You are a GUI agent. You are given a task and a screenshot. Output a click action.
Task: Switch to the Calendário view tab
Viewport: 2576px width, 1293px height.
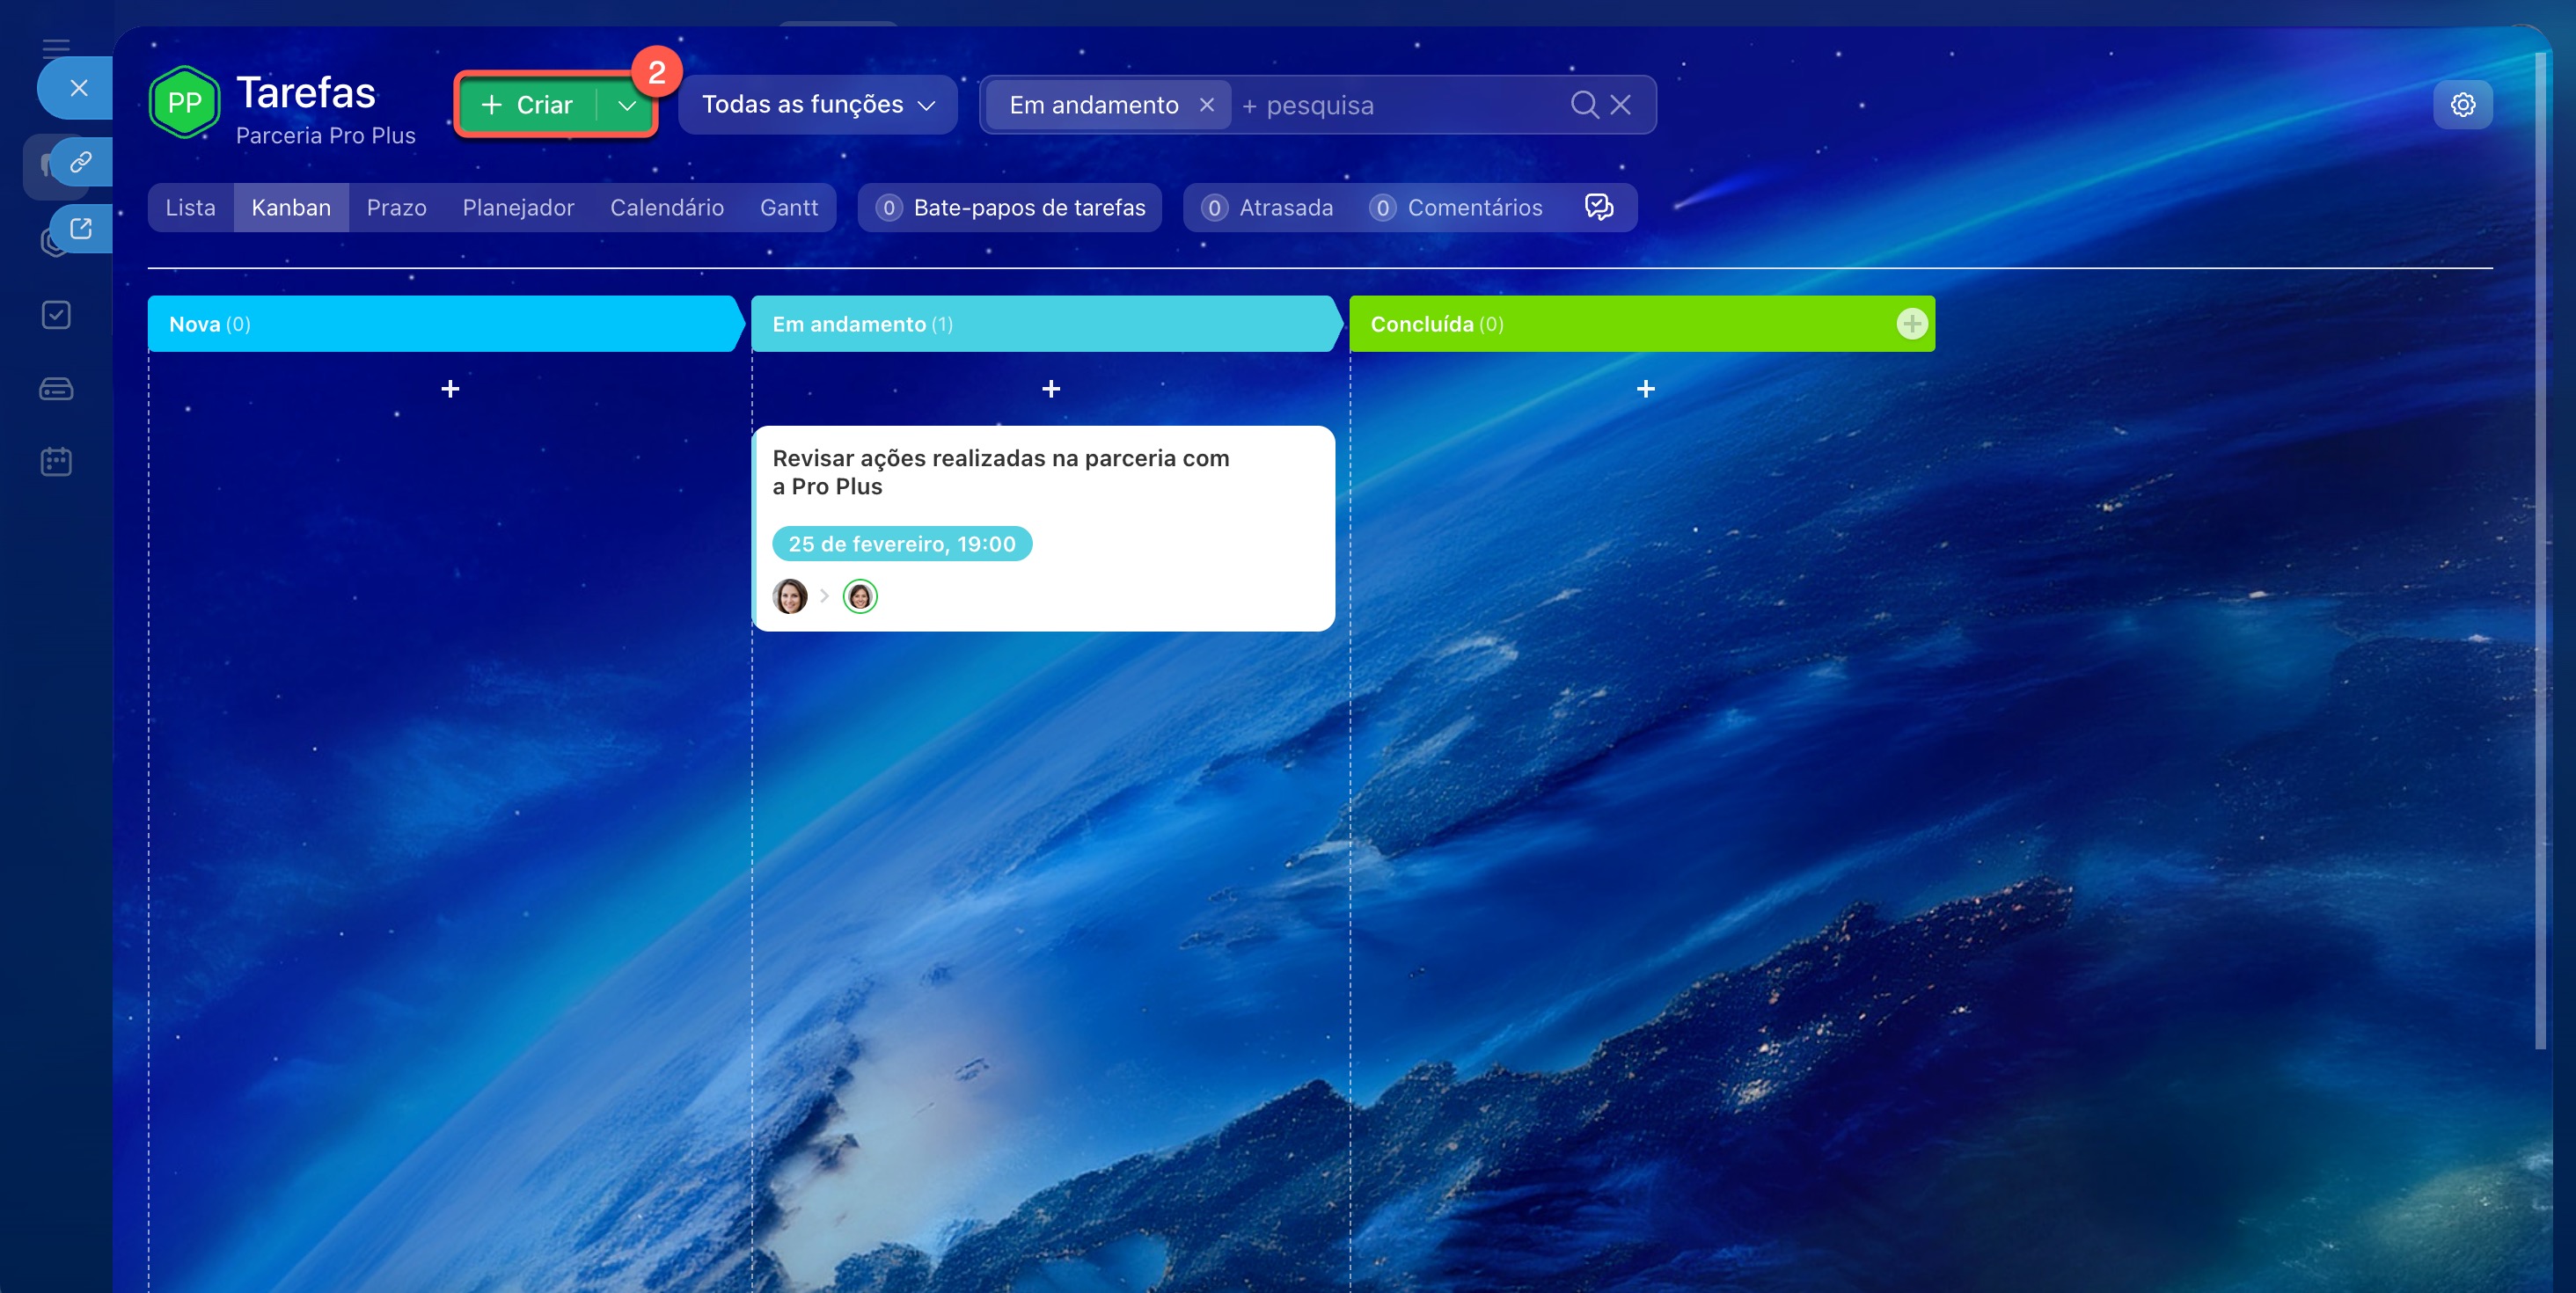(x=666, y=207)
